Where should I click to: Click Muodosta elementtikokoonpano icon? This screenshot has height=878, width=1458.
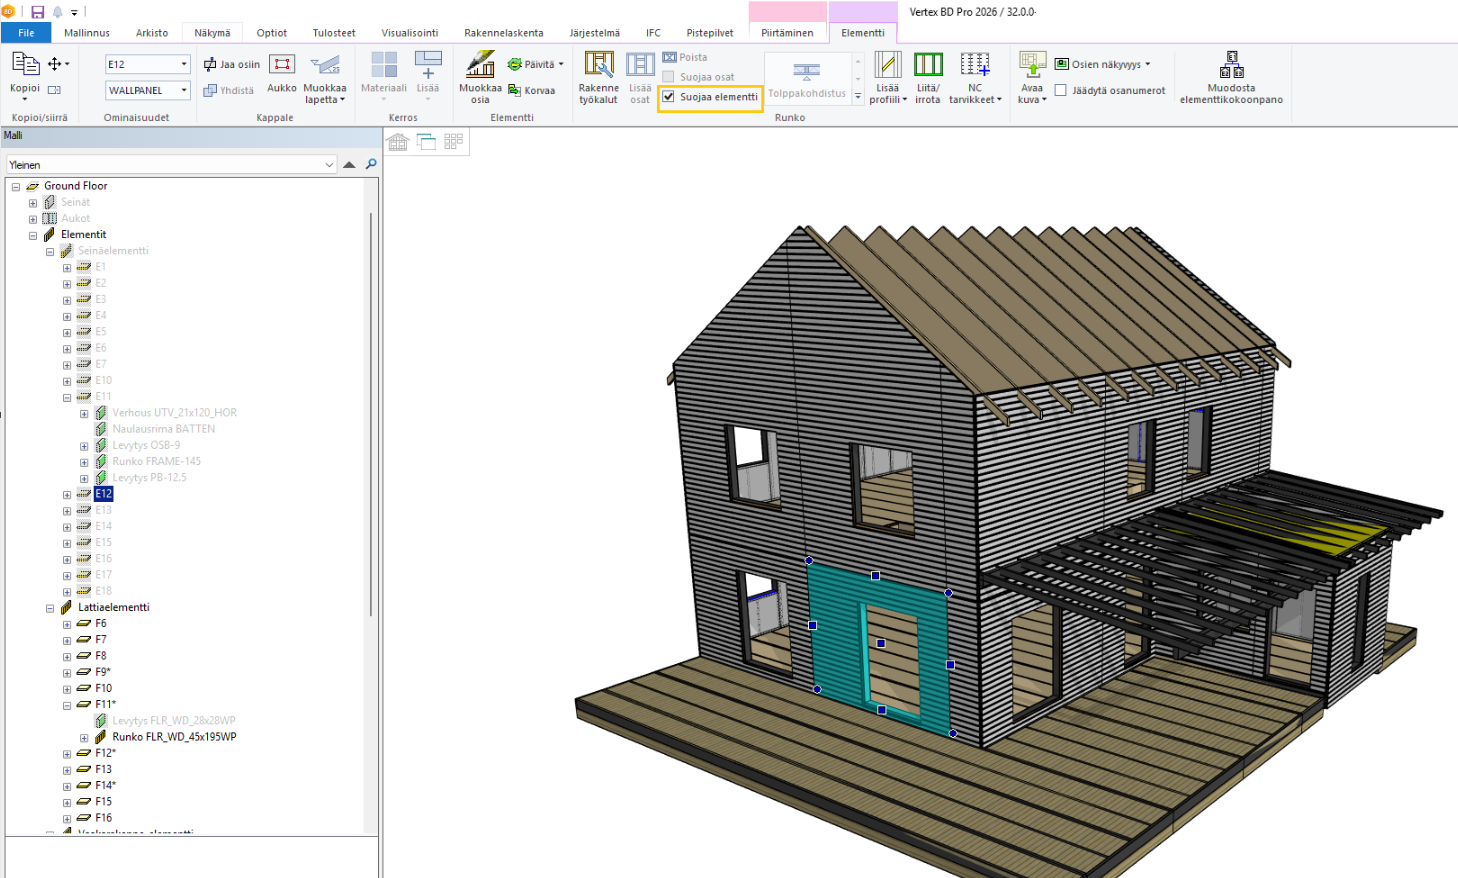1231,65
